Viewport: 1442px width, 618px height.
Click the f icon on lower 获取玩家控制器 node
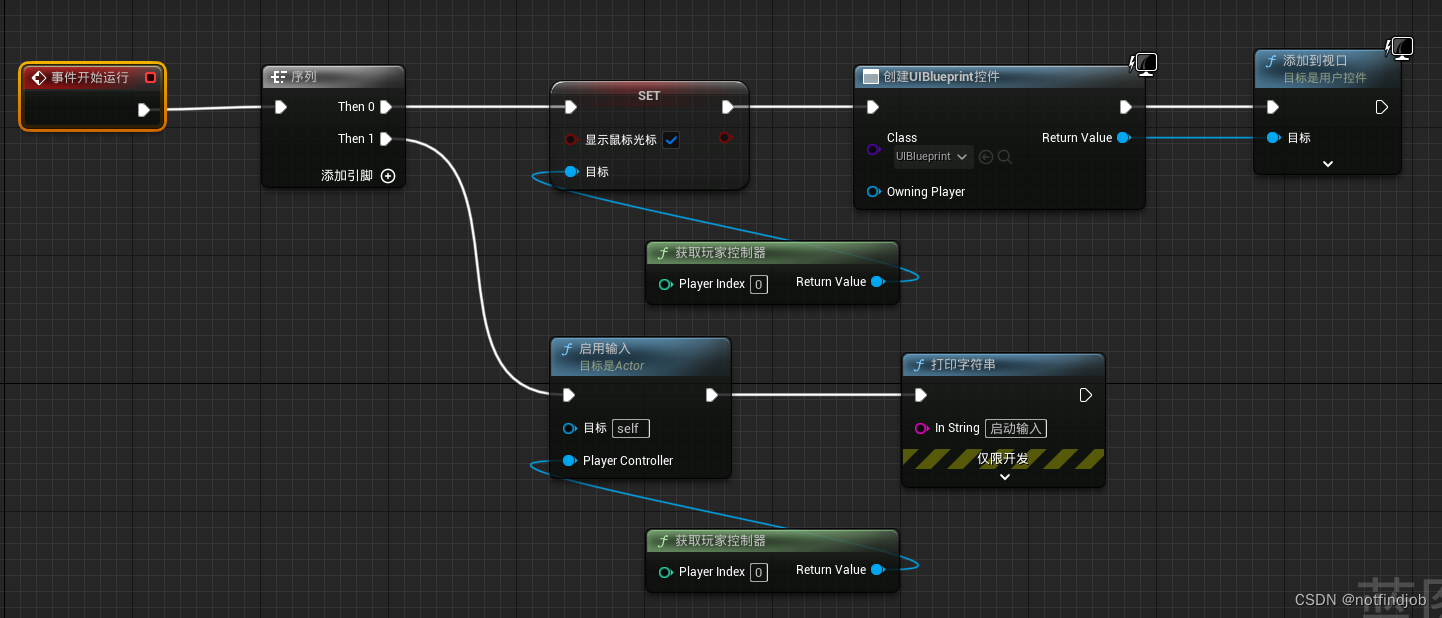click(x=663, y=540)
